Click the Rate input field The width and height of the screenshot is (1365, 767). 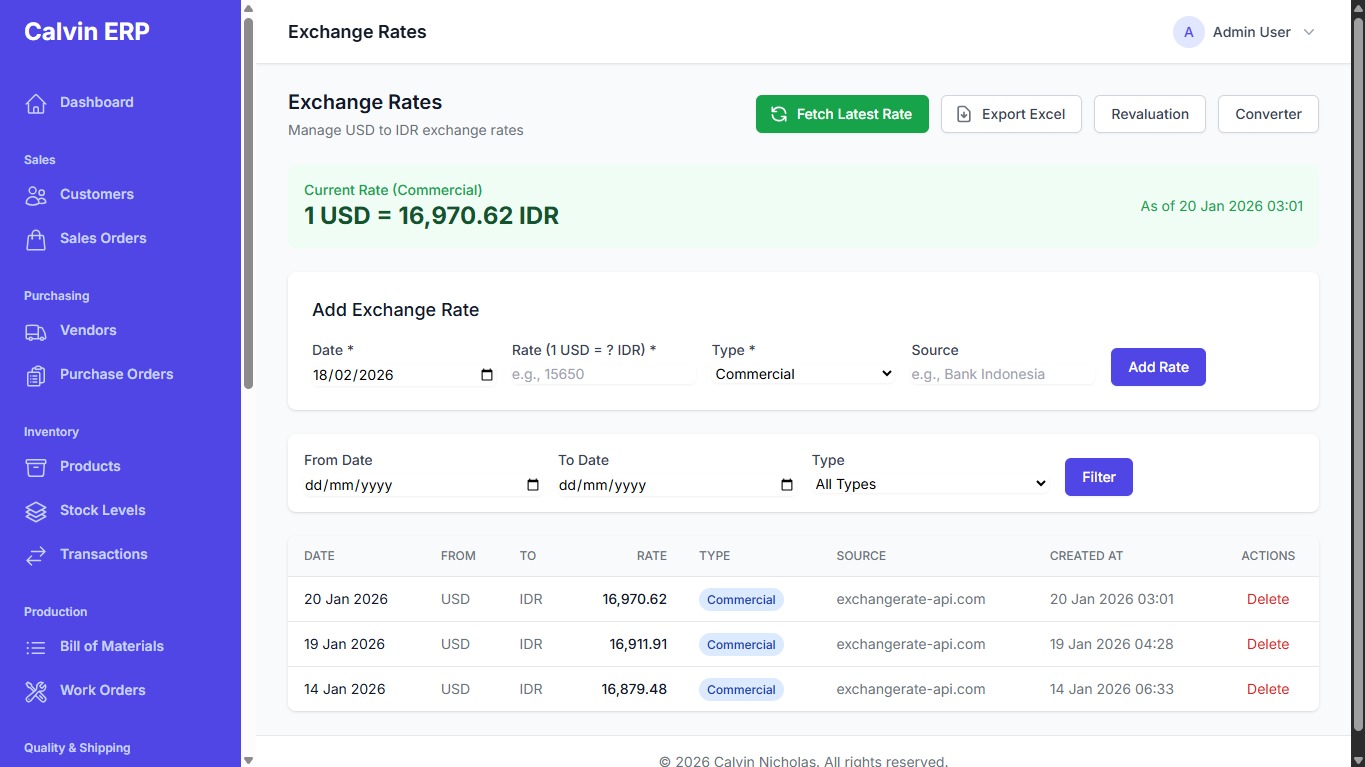point(603,374)
